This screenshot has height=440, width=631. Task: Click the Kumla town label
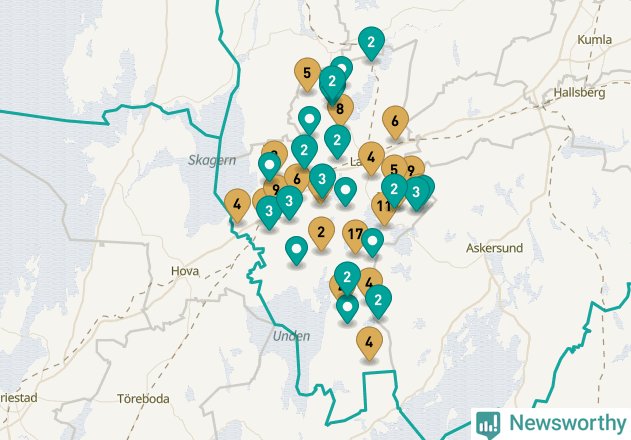[595, 39]
